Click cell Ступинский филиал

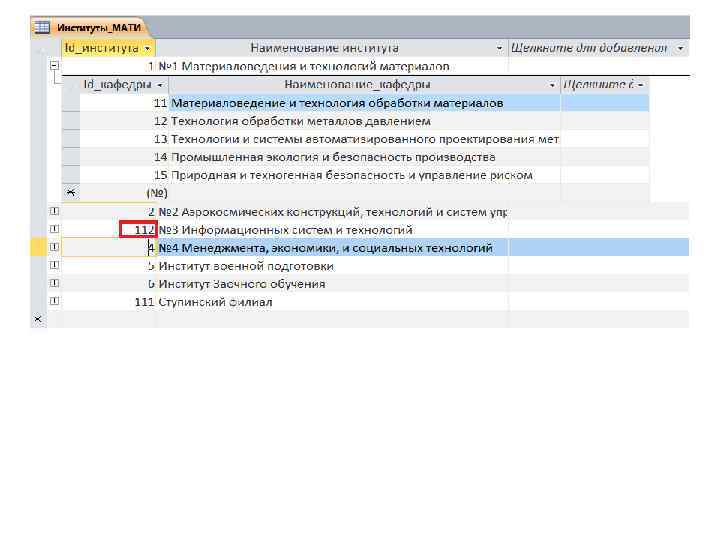tap(332, 302)
